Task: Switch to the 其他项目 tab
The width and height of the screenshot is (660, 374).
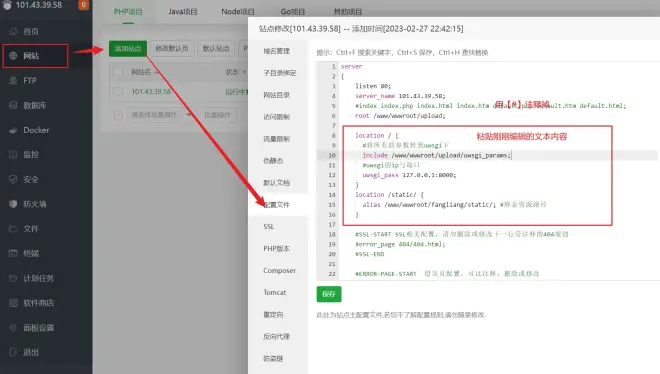Action: (x=348, y=12)
